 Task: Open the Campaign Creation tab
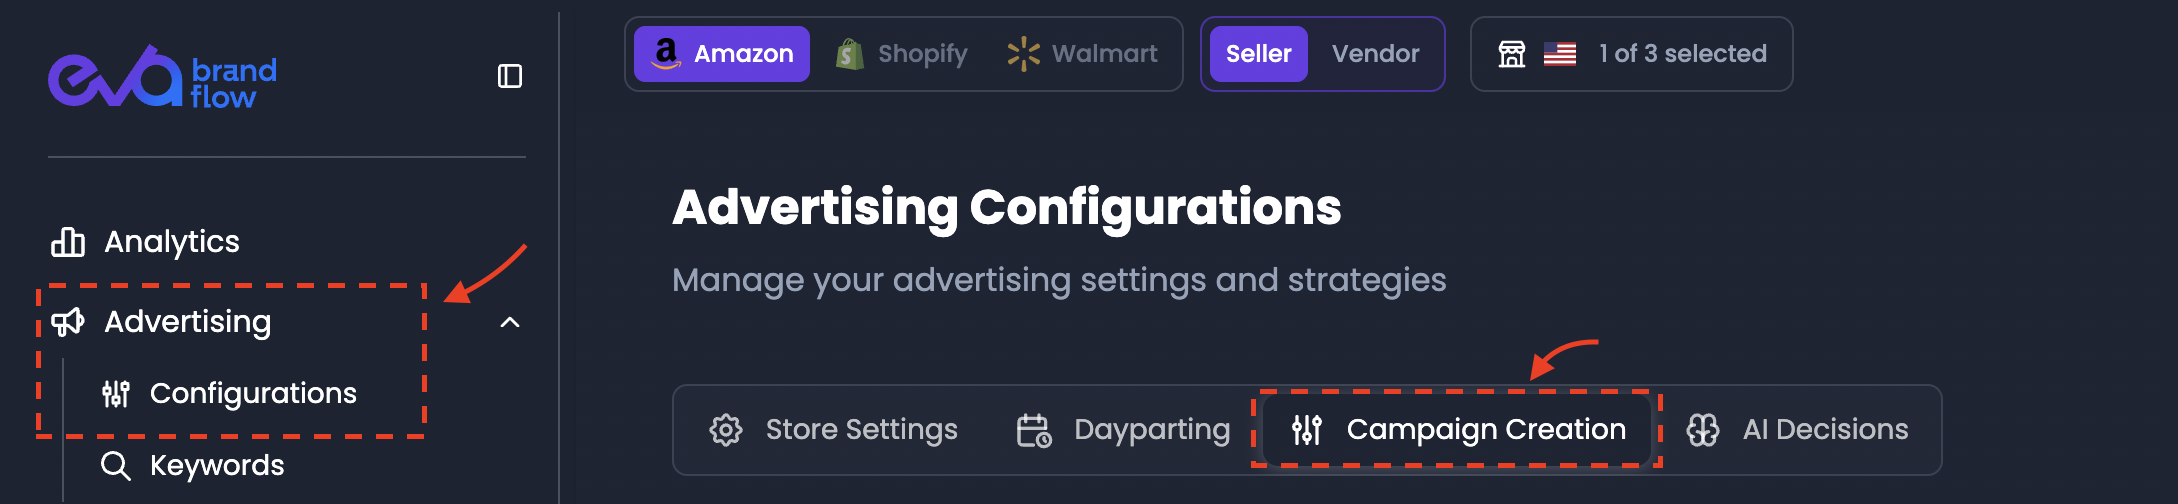1457,430
